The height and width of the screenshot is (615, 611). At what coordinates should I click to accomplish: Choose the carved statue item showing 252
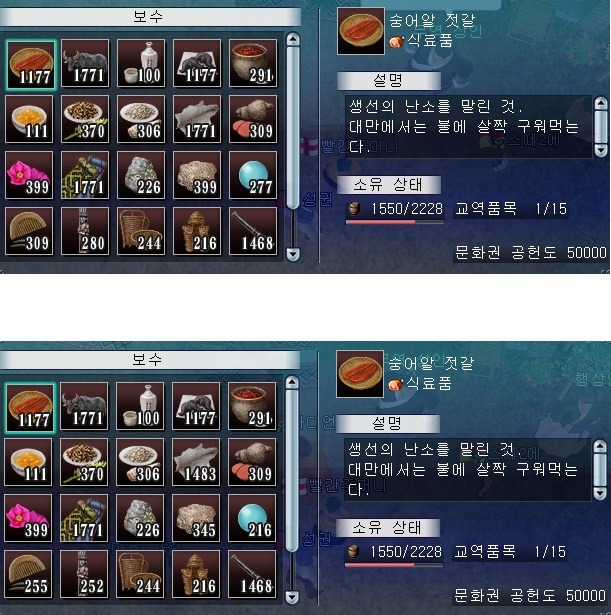tap(84, 574)
